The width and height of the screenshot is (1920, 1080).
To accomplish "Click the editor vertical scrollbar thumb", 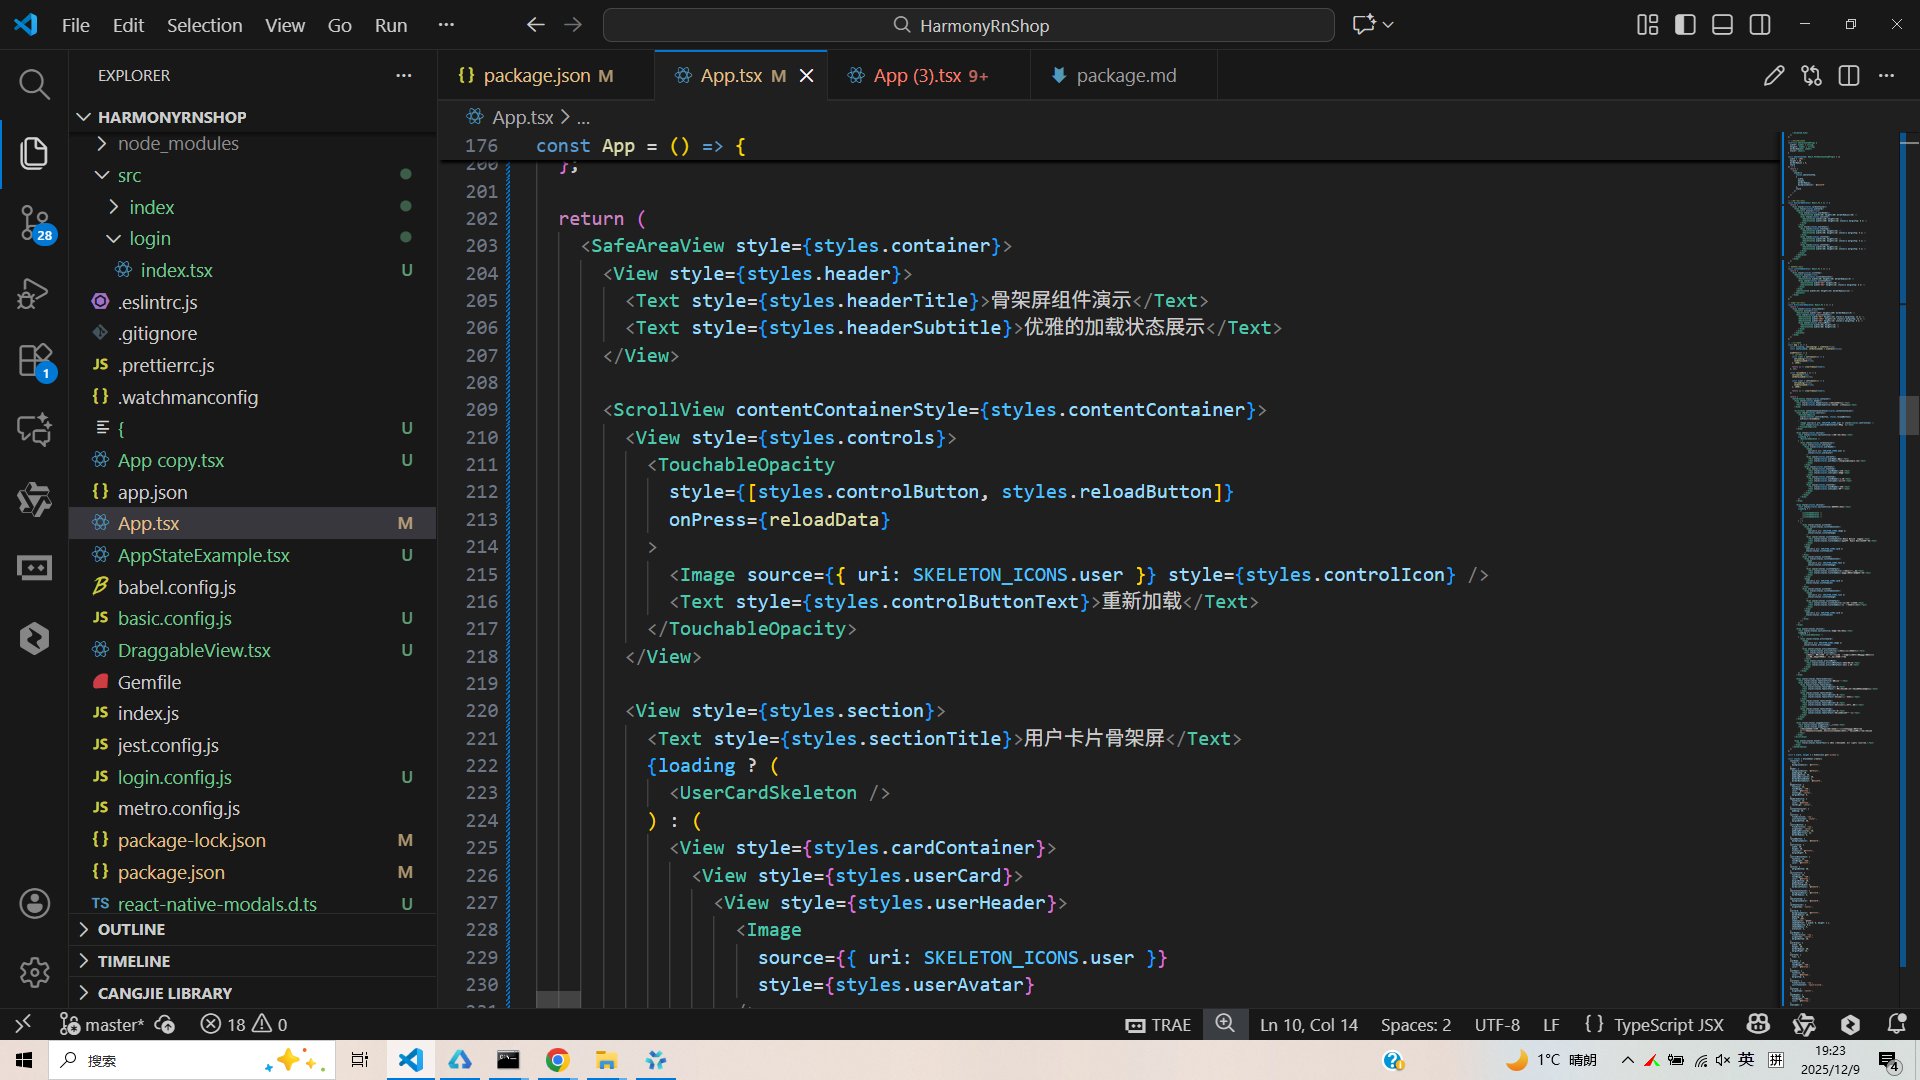I will pos(1909,415).
